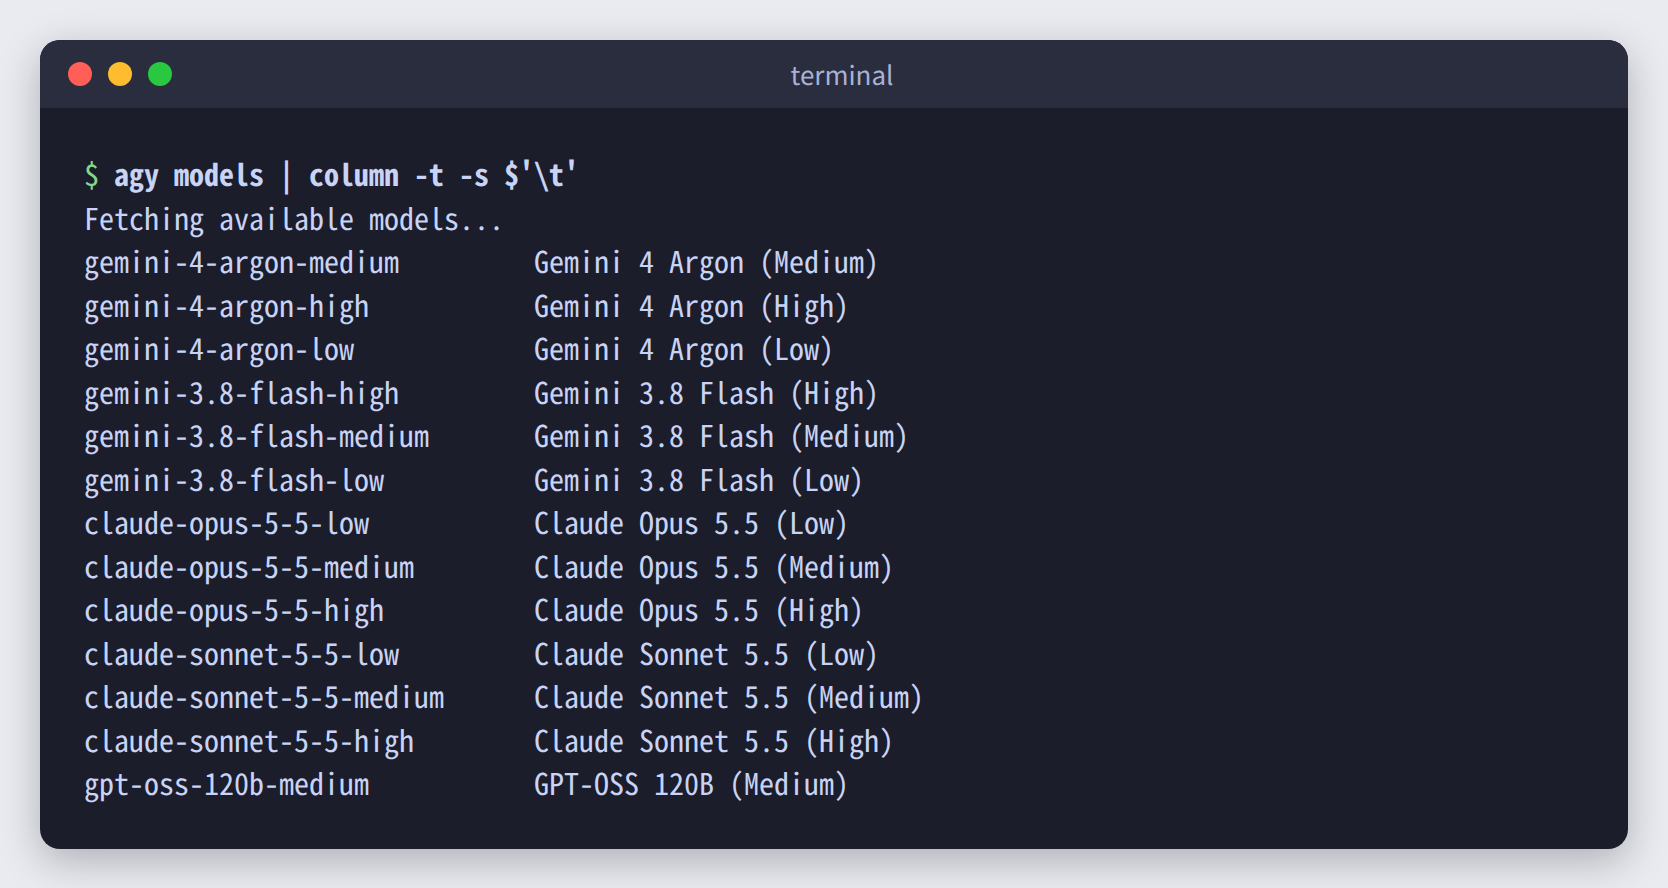
Task: Select claude-opus-5-5-low model ID
Action: 227,524
